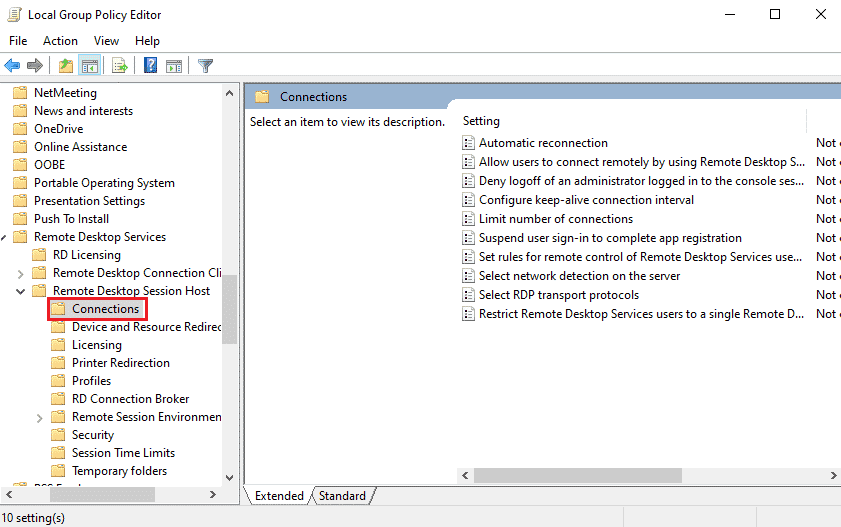Select Presentation Settings folder
The height and width of the screenshot is (527, 841).
[89, 201]
